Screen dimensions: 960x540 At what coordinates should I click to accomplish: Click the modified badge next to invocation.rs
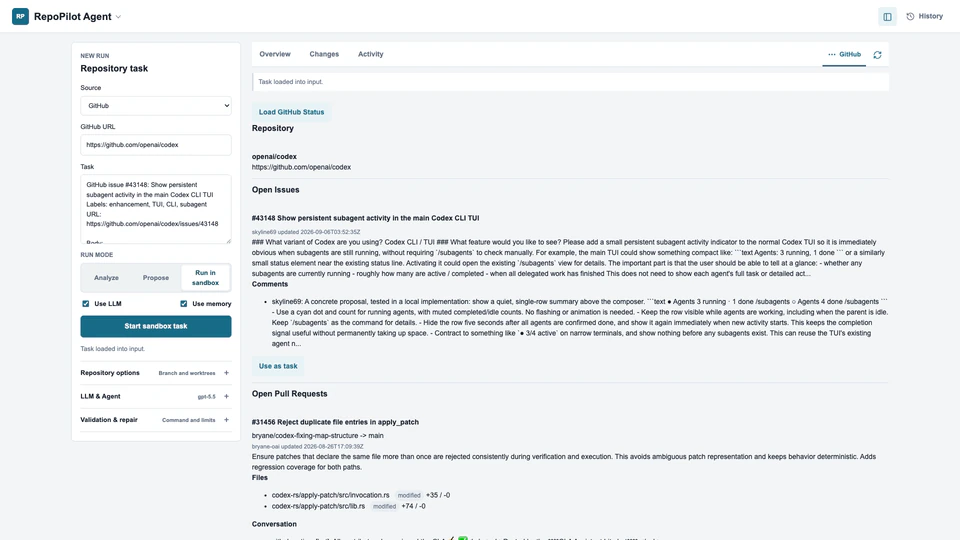point(409,495)
